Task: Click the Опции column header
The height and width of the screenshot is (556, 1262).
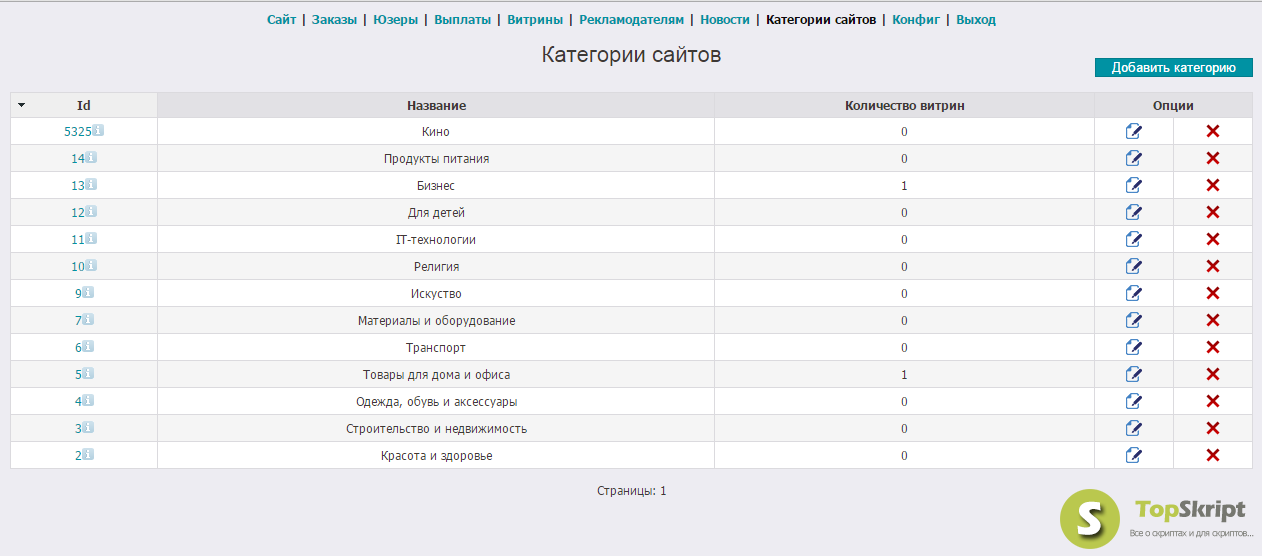Action: [x=1173, y=105]
